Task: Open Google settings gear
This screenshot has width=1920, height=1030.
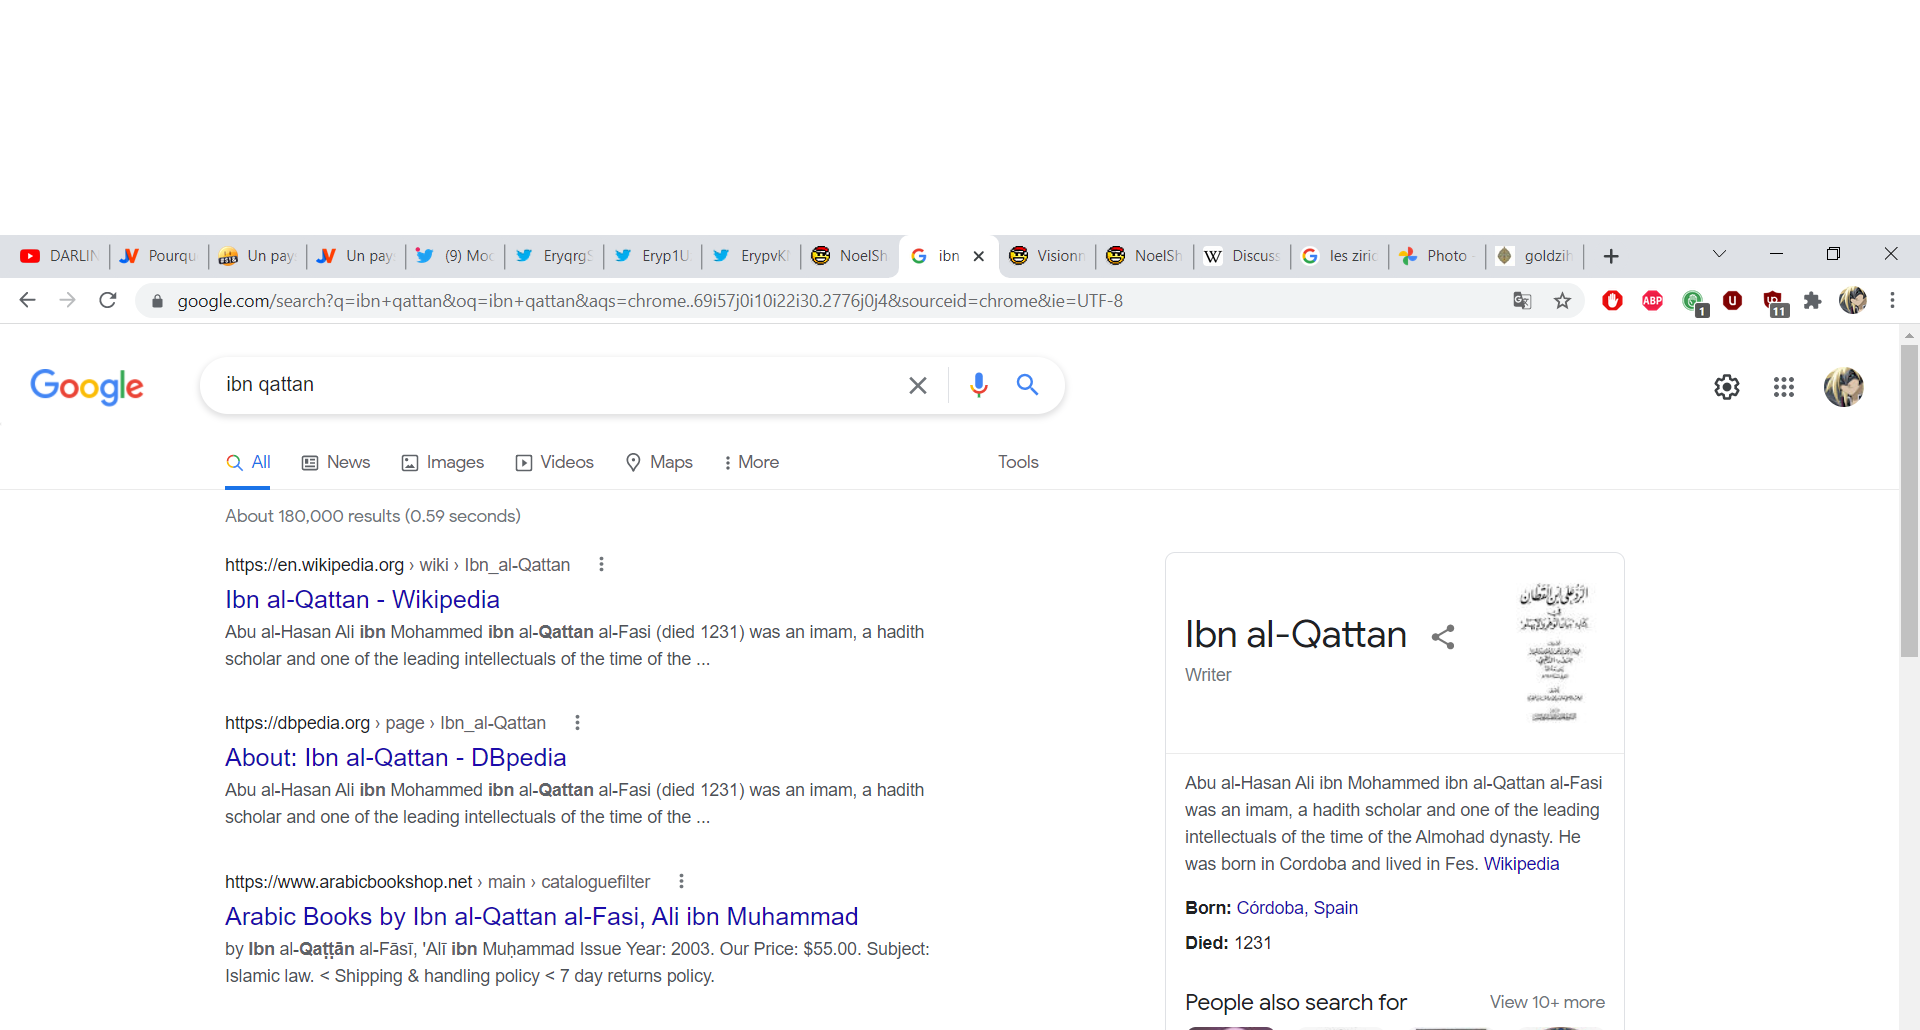Action: (x=1726, y=387)
